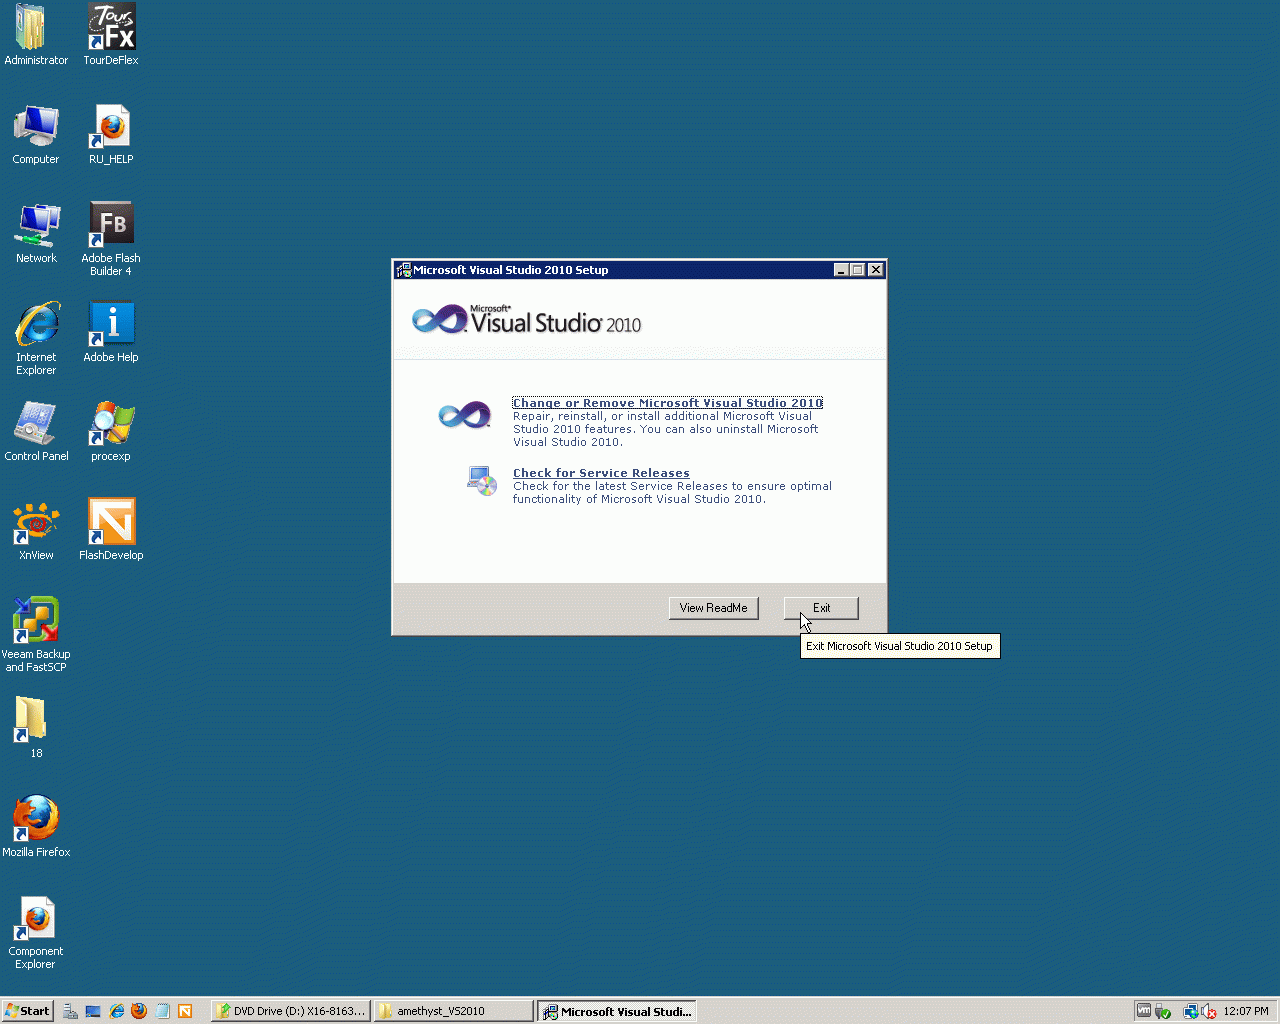Select the Administrator folder icon on desktop
Viewport: 1280px width, 1024px height.
click(36, 35)
